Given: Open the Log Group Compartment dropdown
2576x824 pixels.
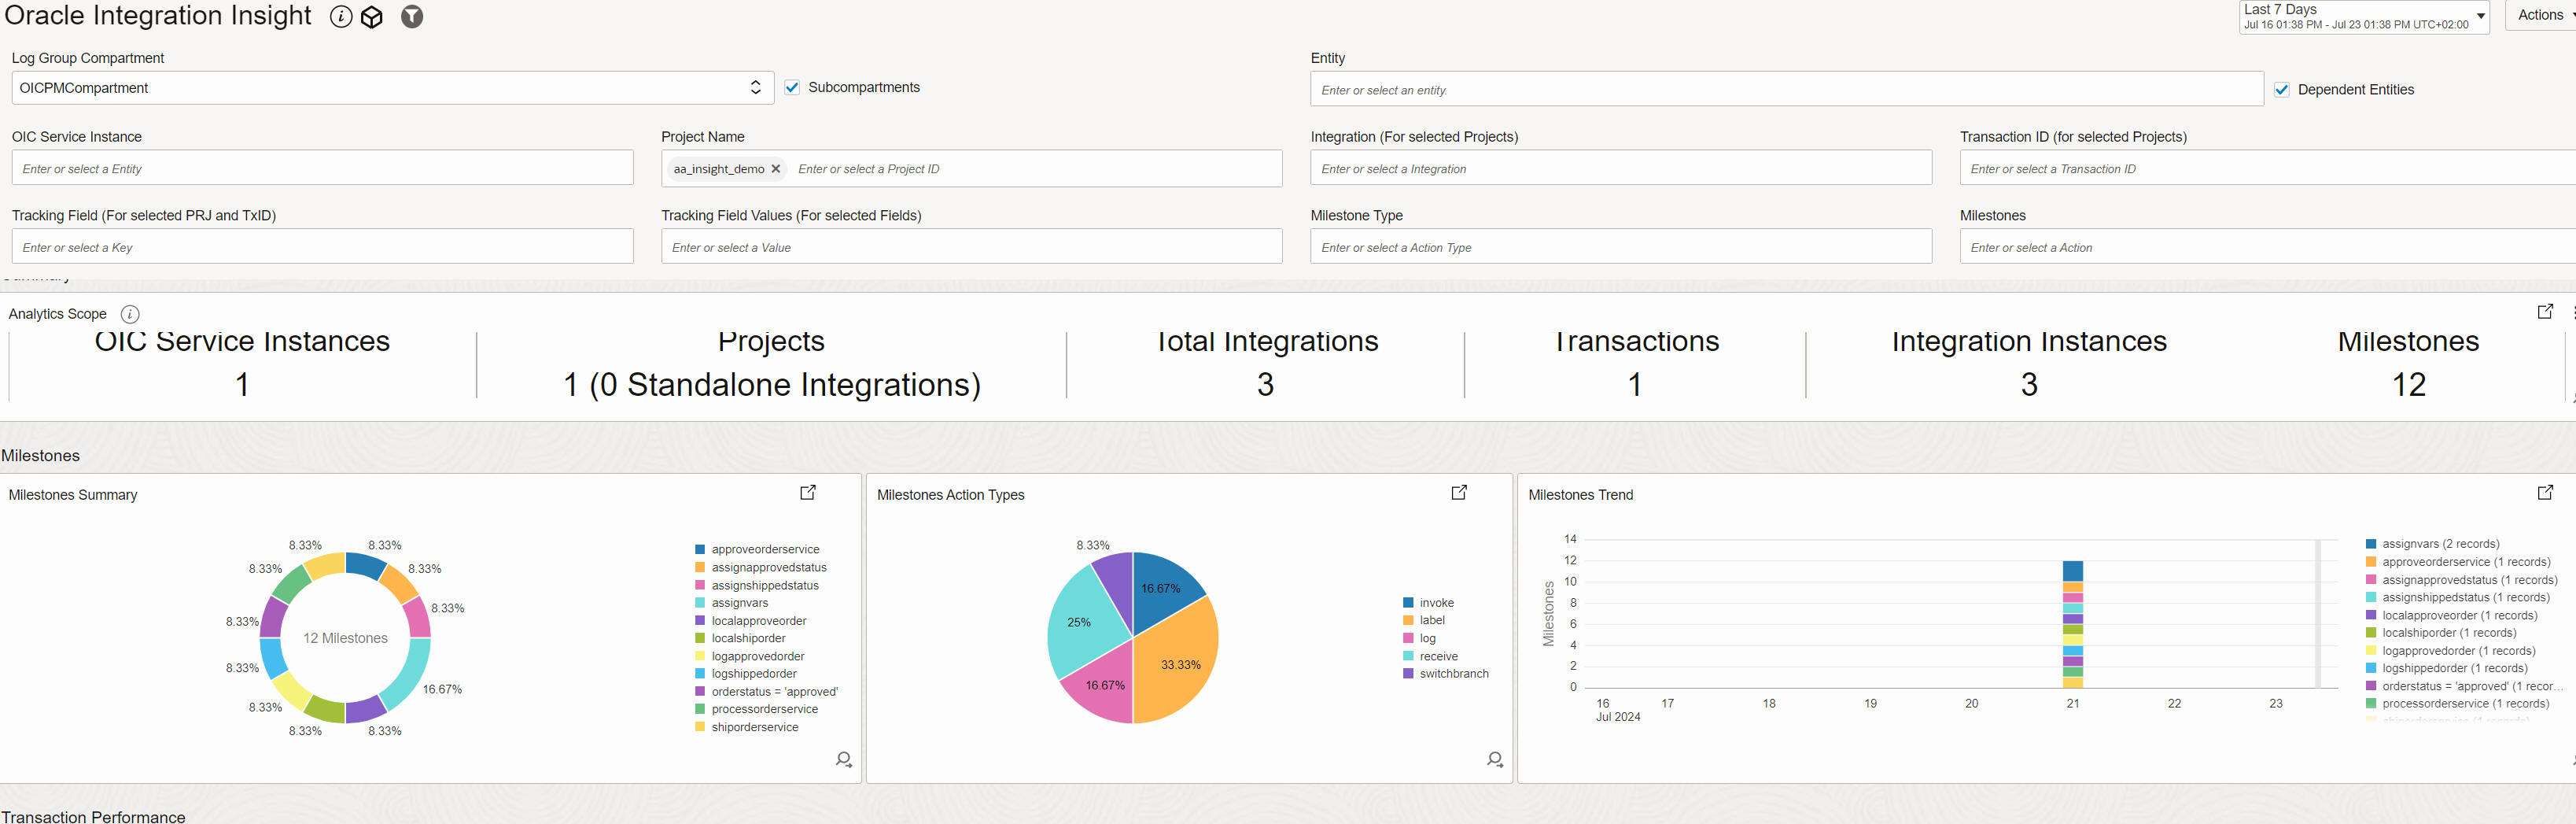Looking at the screenshot, I should [393, 88].
